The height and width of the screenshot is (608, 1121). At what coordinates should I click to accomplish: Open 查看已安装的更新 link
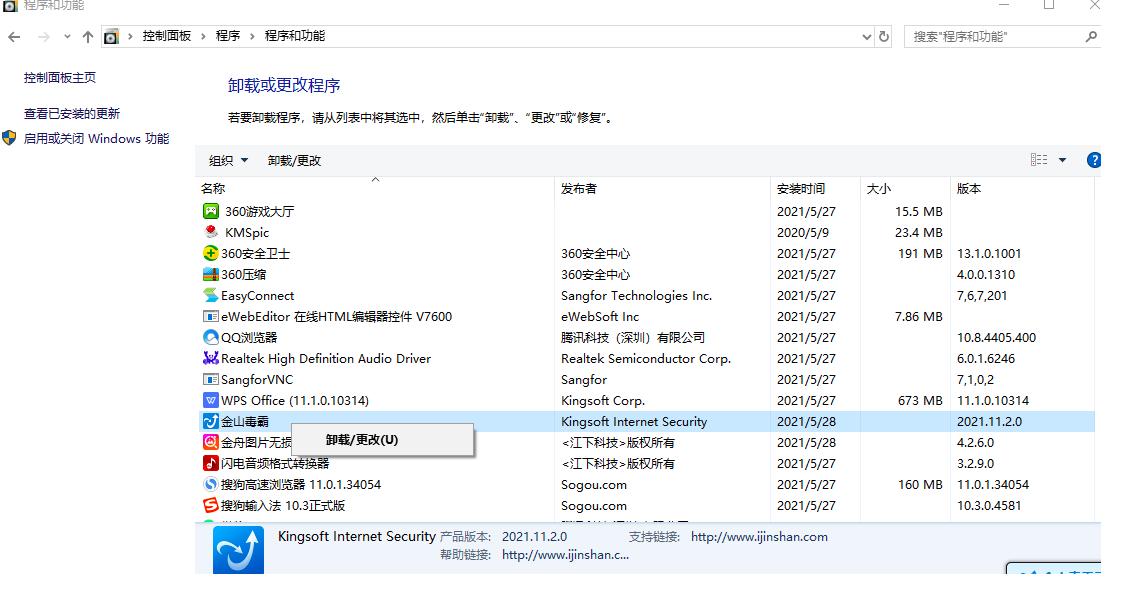click(71, 113)
